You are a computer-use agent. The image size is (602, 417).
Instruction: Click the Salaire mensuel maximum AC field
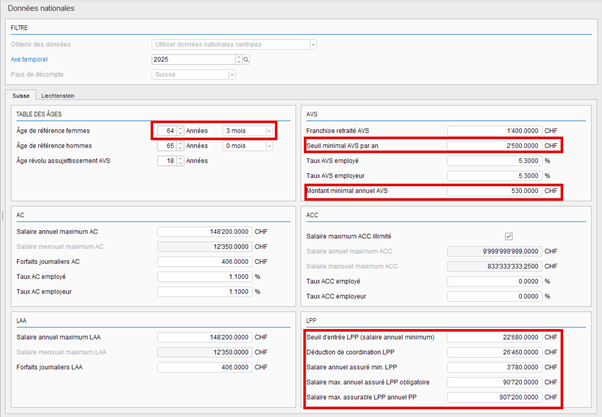coord(205,247)
